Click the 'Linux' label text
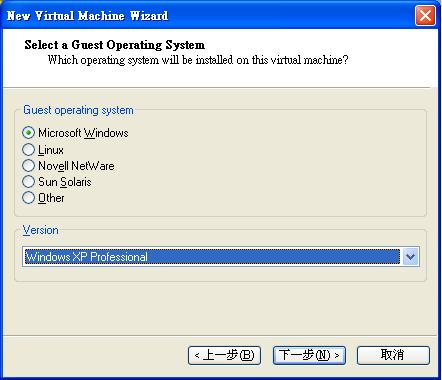Viewport: 442px width, 380px height. click(x=51, y=150)
